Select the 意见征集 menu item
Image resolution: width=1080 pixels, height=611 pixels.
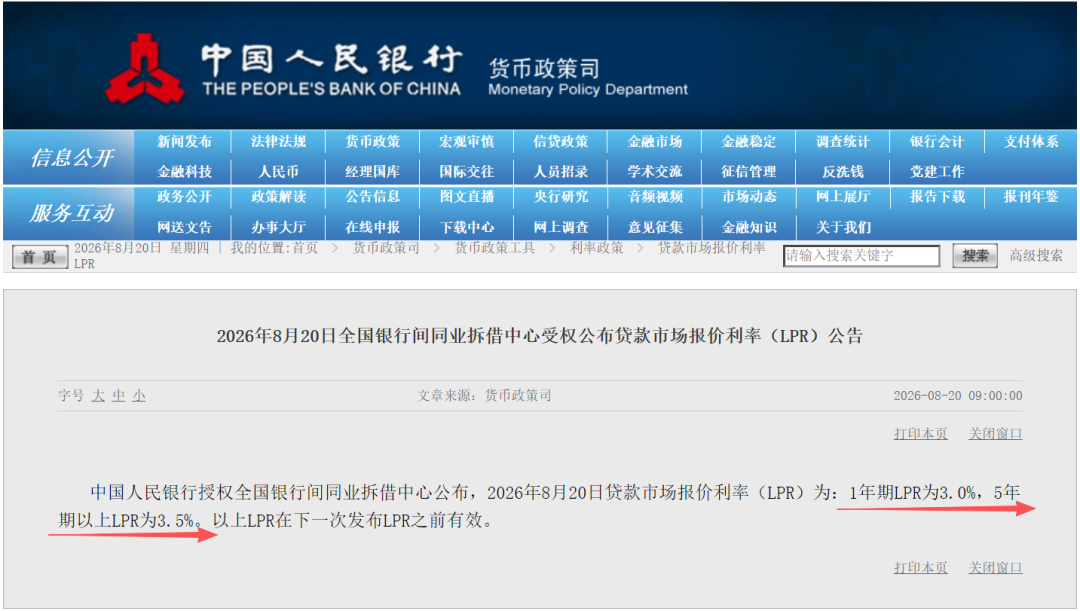[x=655, y=227]
